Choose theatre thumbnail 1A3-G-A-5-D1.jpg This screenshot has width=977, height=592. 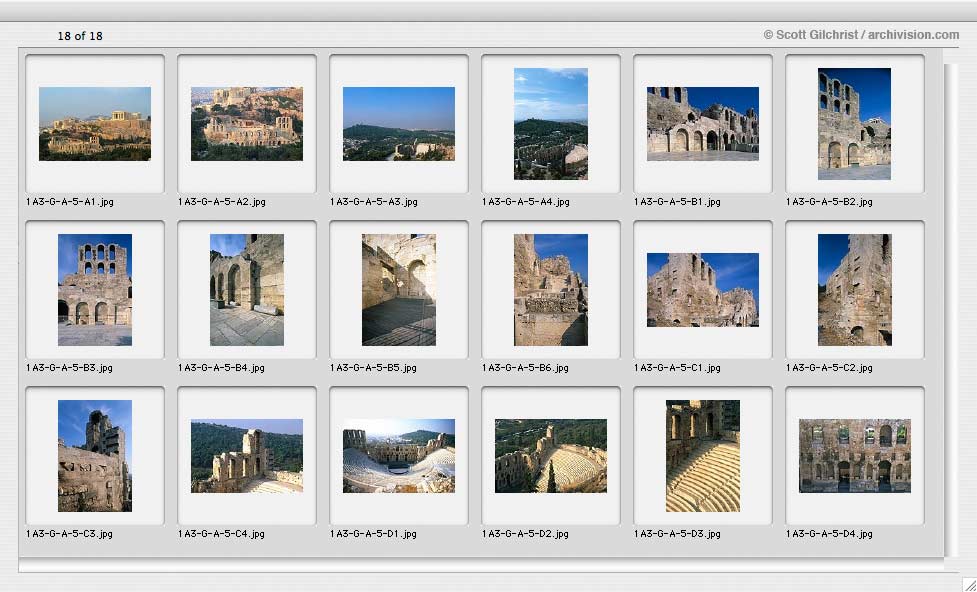click(399, 456)
